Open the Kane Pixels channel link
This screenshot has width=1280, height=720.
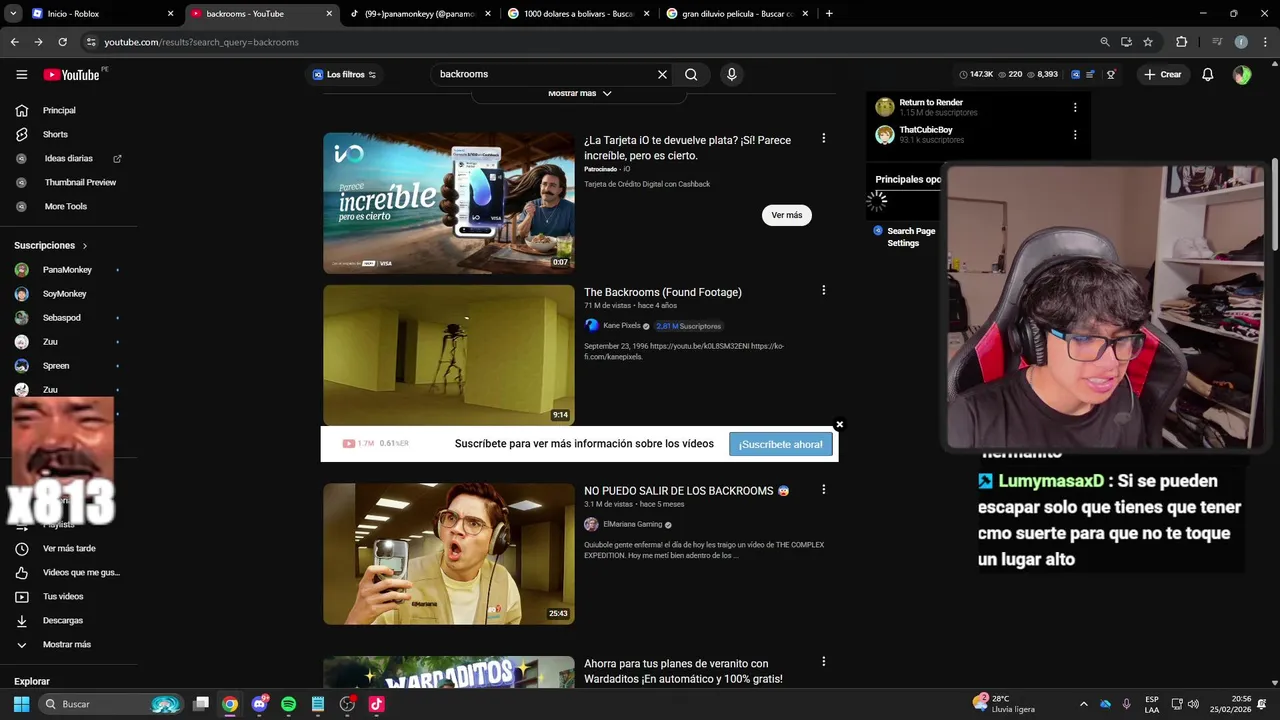tap(621, 325)
